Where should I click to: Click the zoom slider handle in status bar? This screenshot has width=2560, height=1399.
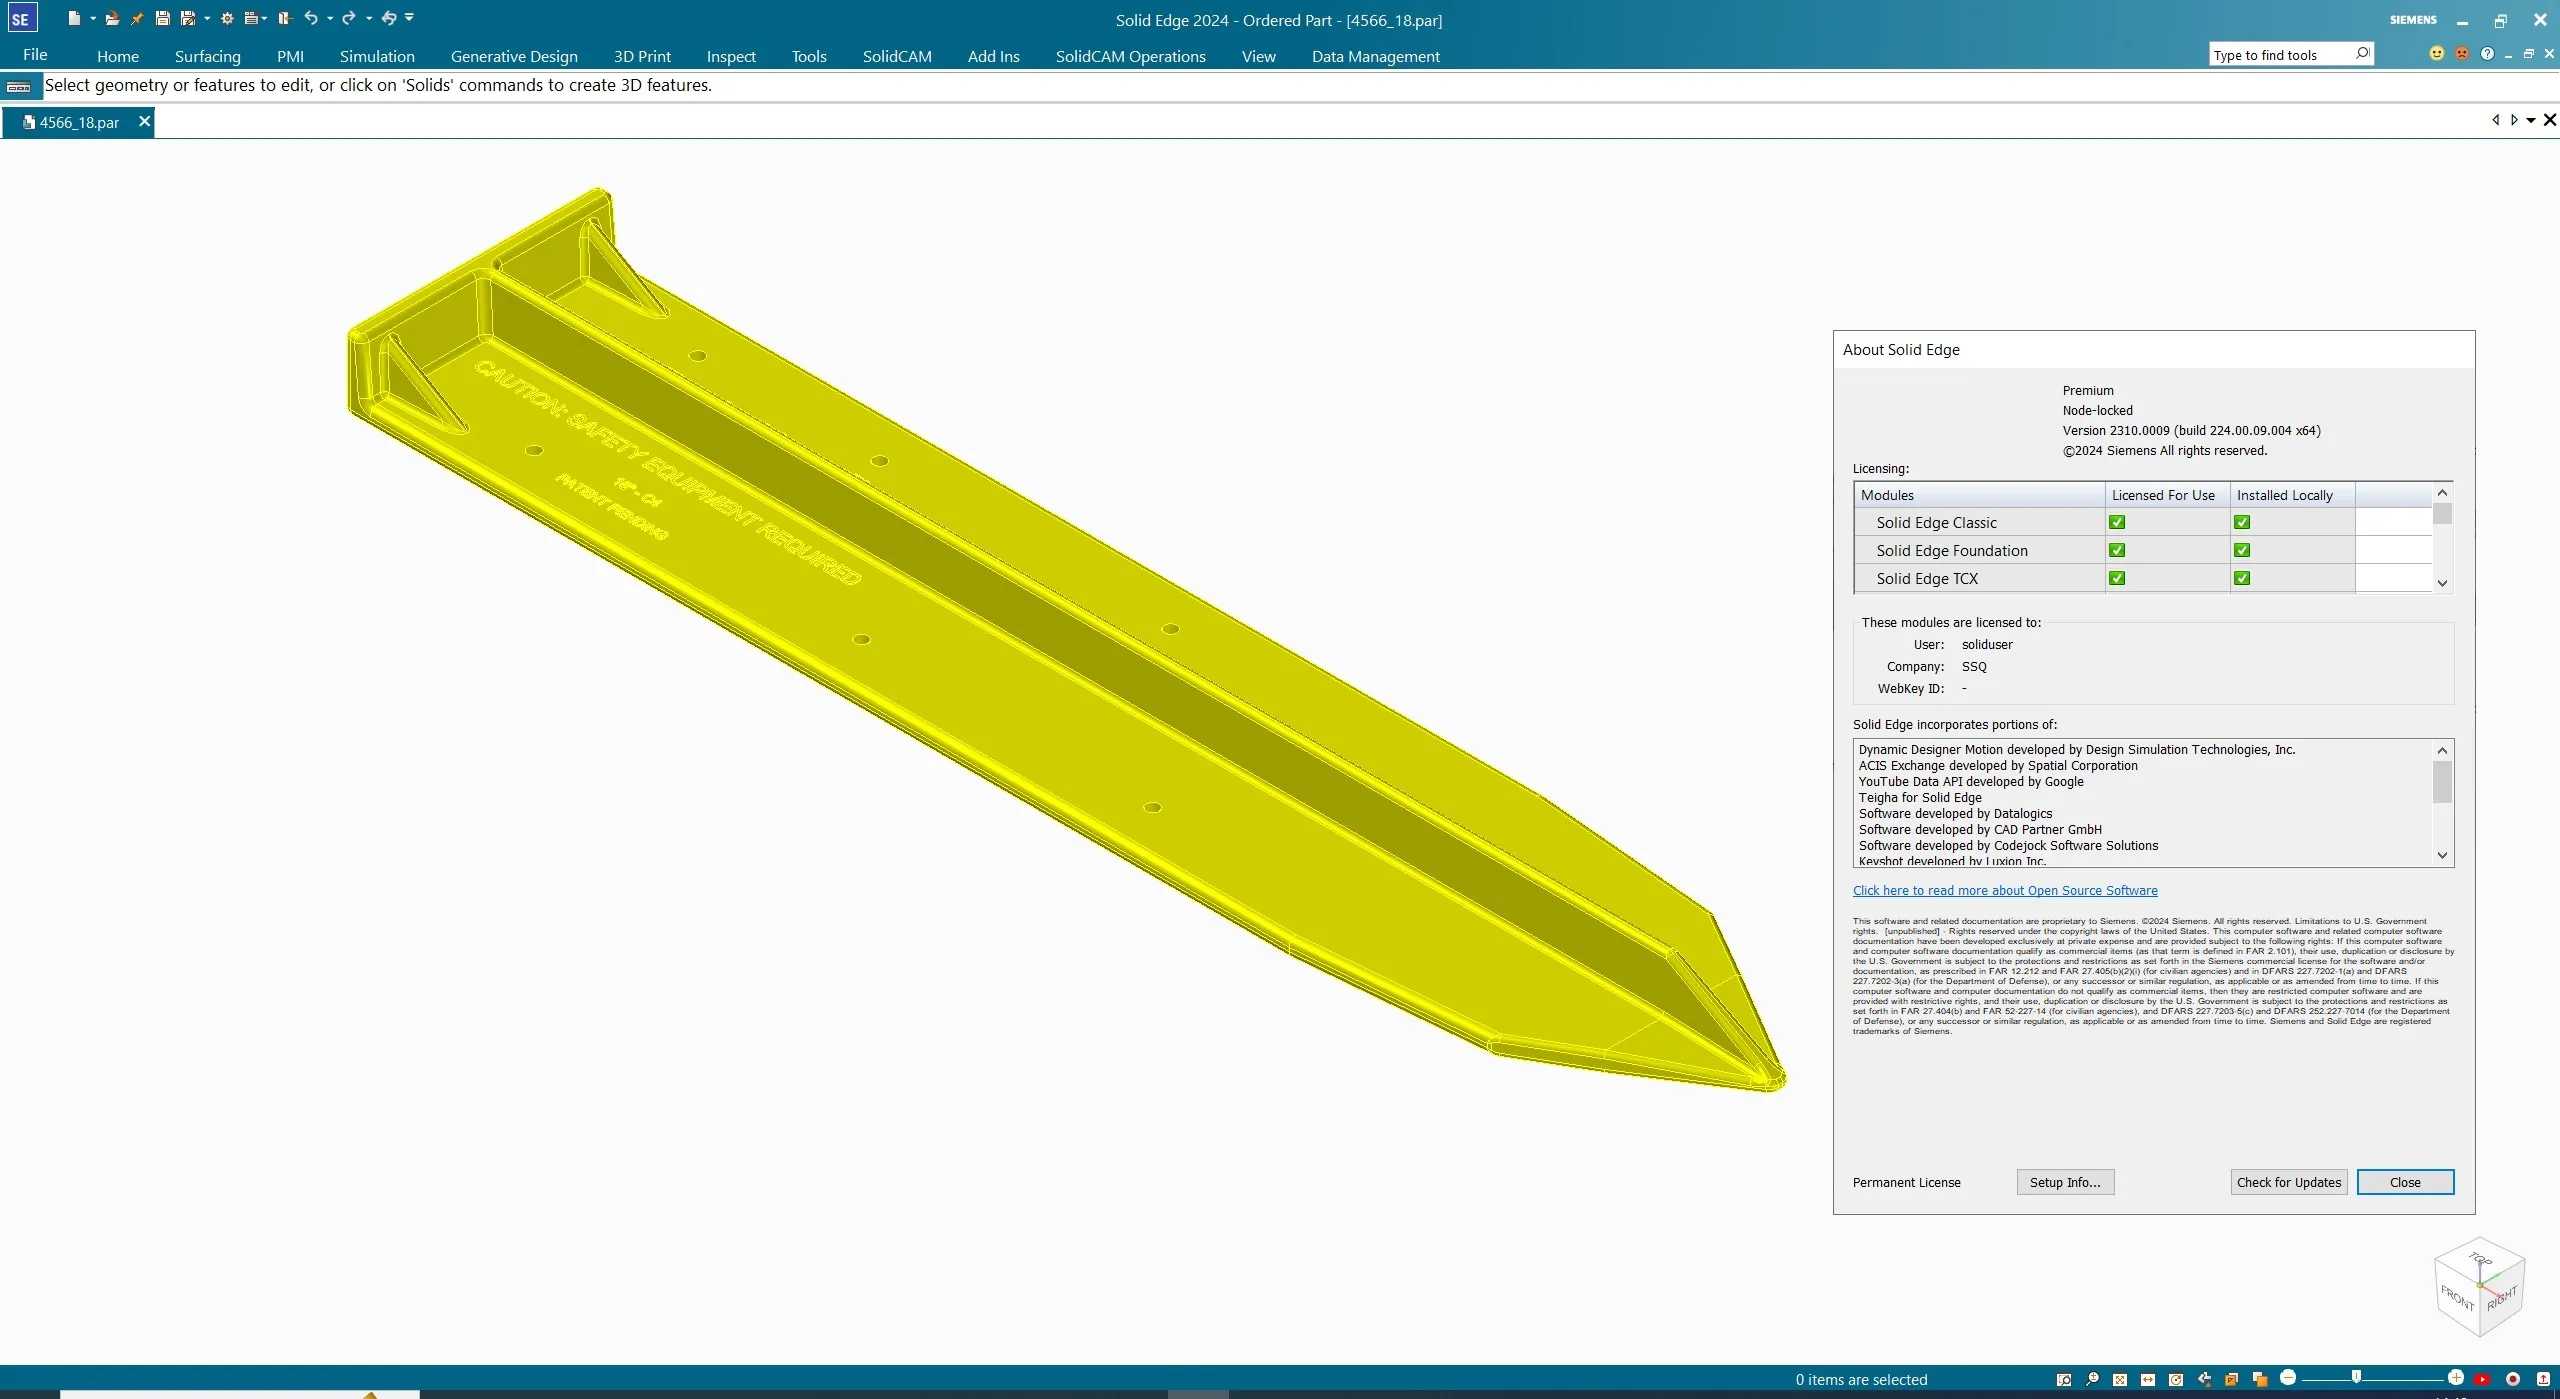(x=2356, y=1378)
